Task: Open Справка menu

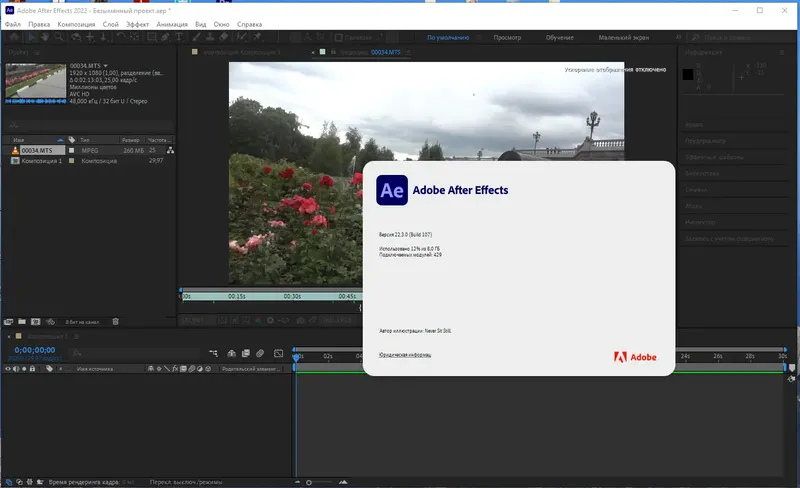Action: click(249, 24)
